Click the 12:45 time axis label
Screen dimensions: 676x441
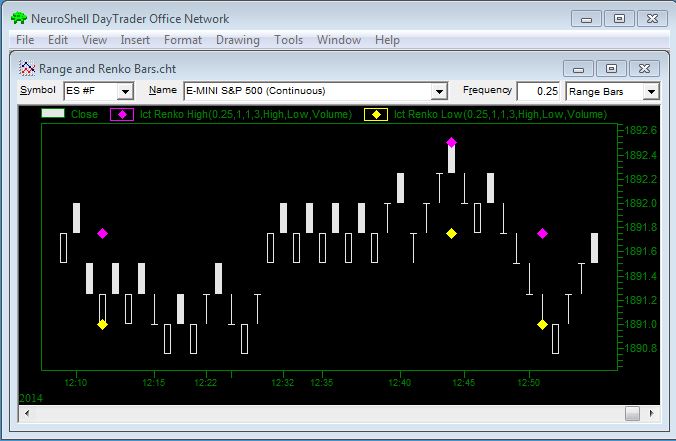[x=464, y=382]
